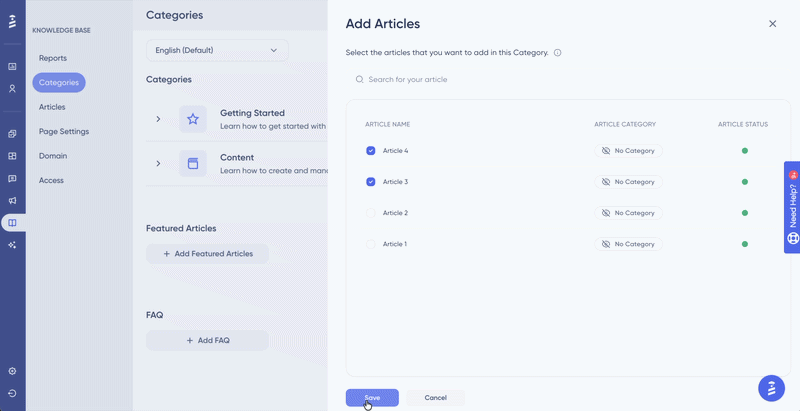
Task: Click the green status dot for Article 1
Action: [745, 244]
